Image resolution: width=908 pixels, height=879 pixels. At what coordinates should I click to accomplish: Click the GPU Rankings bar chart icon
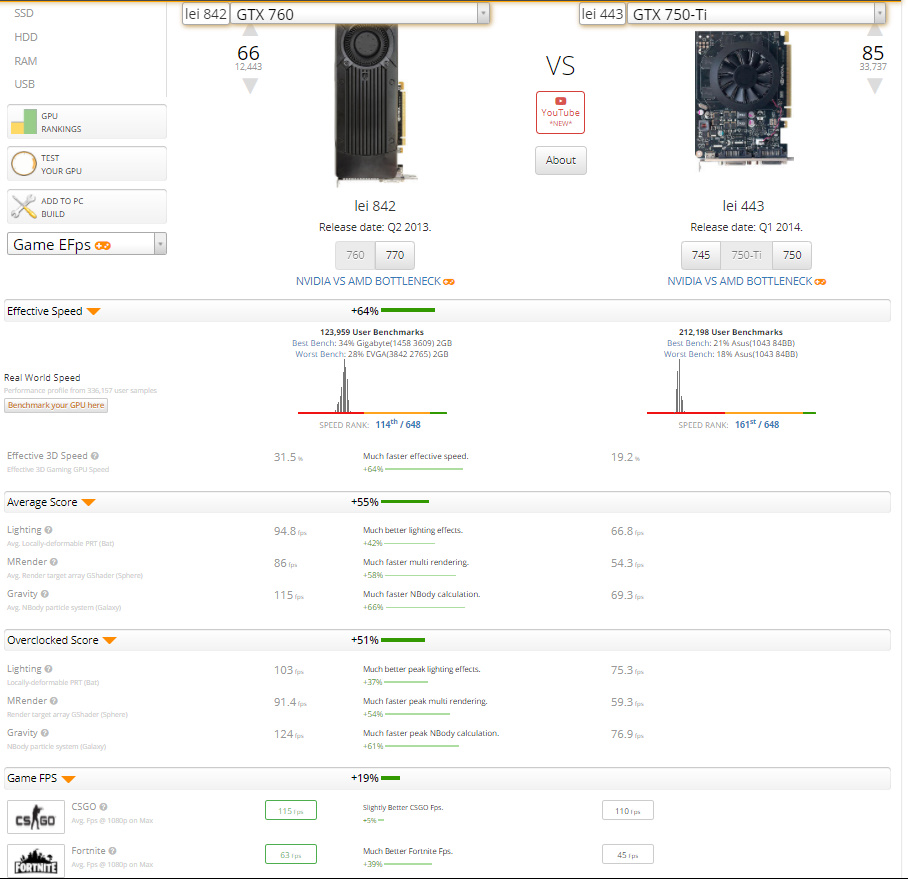coord(24,122)
